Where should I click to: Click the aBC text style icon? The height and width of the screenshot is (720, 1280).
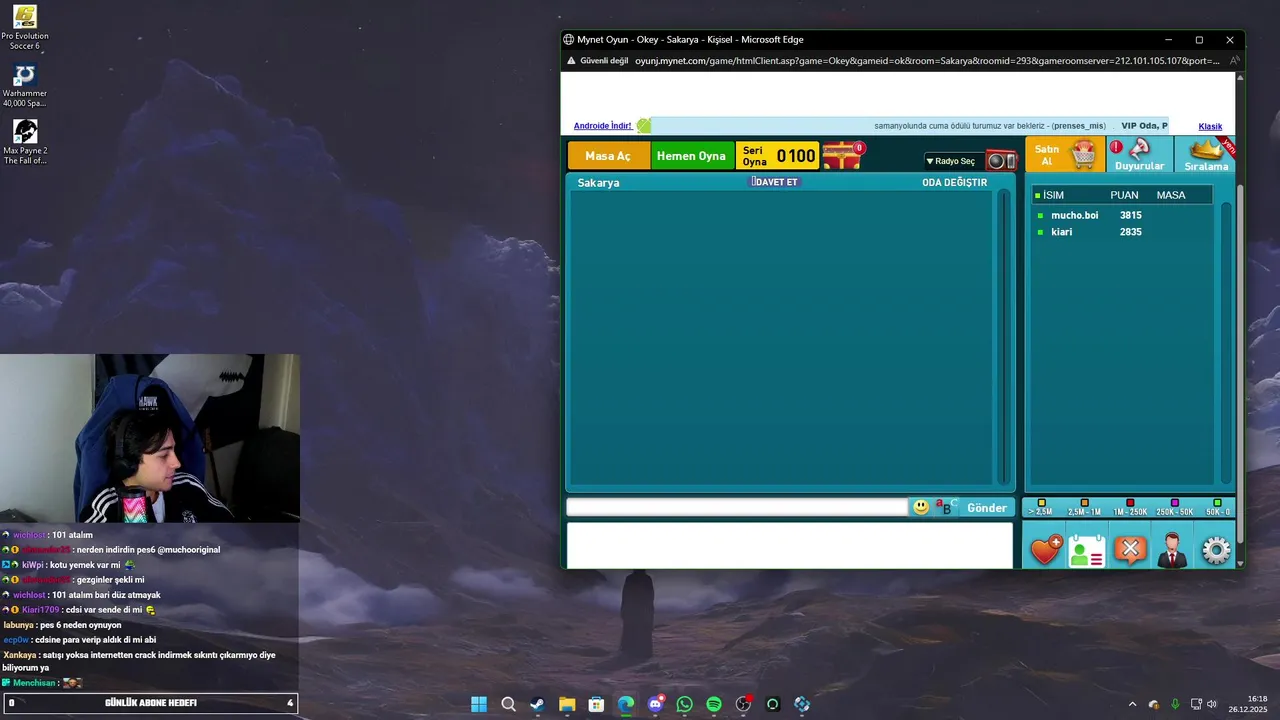pyautogui.click(x=946, y=507)
